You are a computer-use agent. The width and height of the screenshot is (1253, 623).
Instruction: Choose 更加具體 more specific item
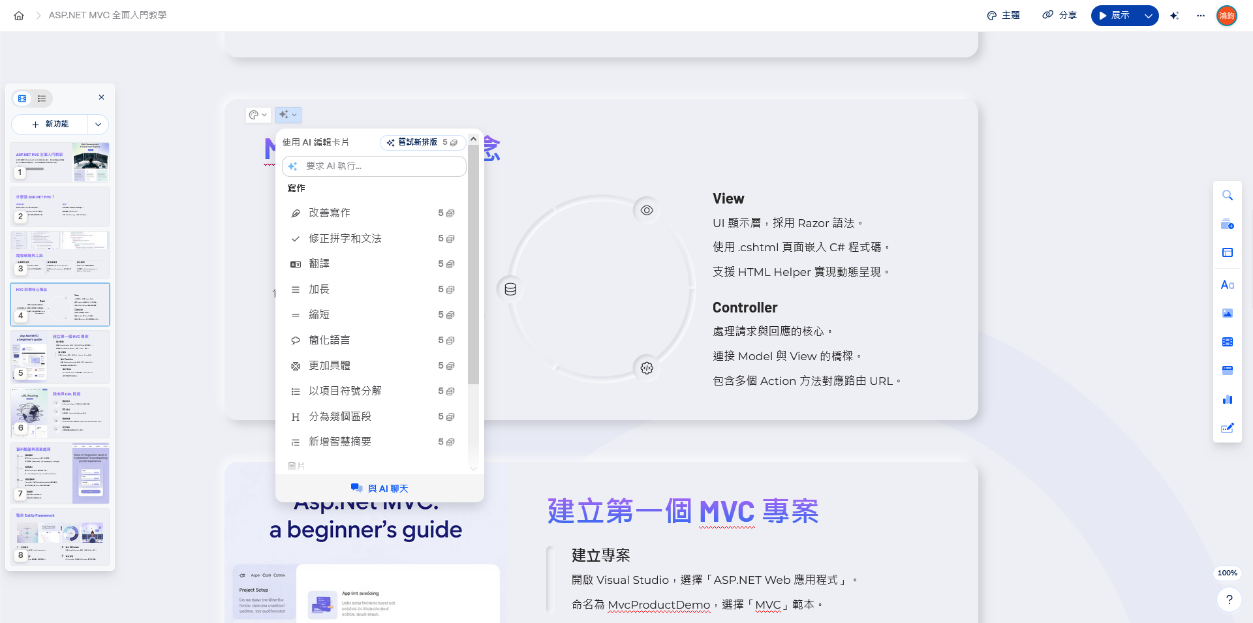pos(373,366)
